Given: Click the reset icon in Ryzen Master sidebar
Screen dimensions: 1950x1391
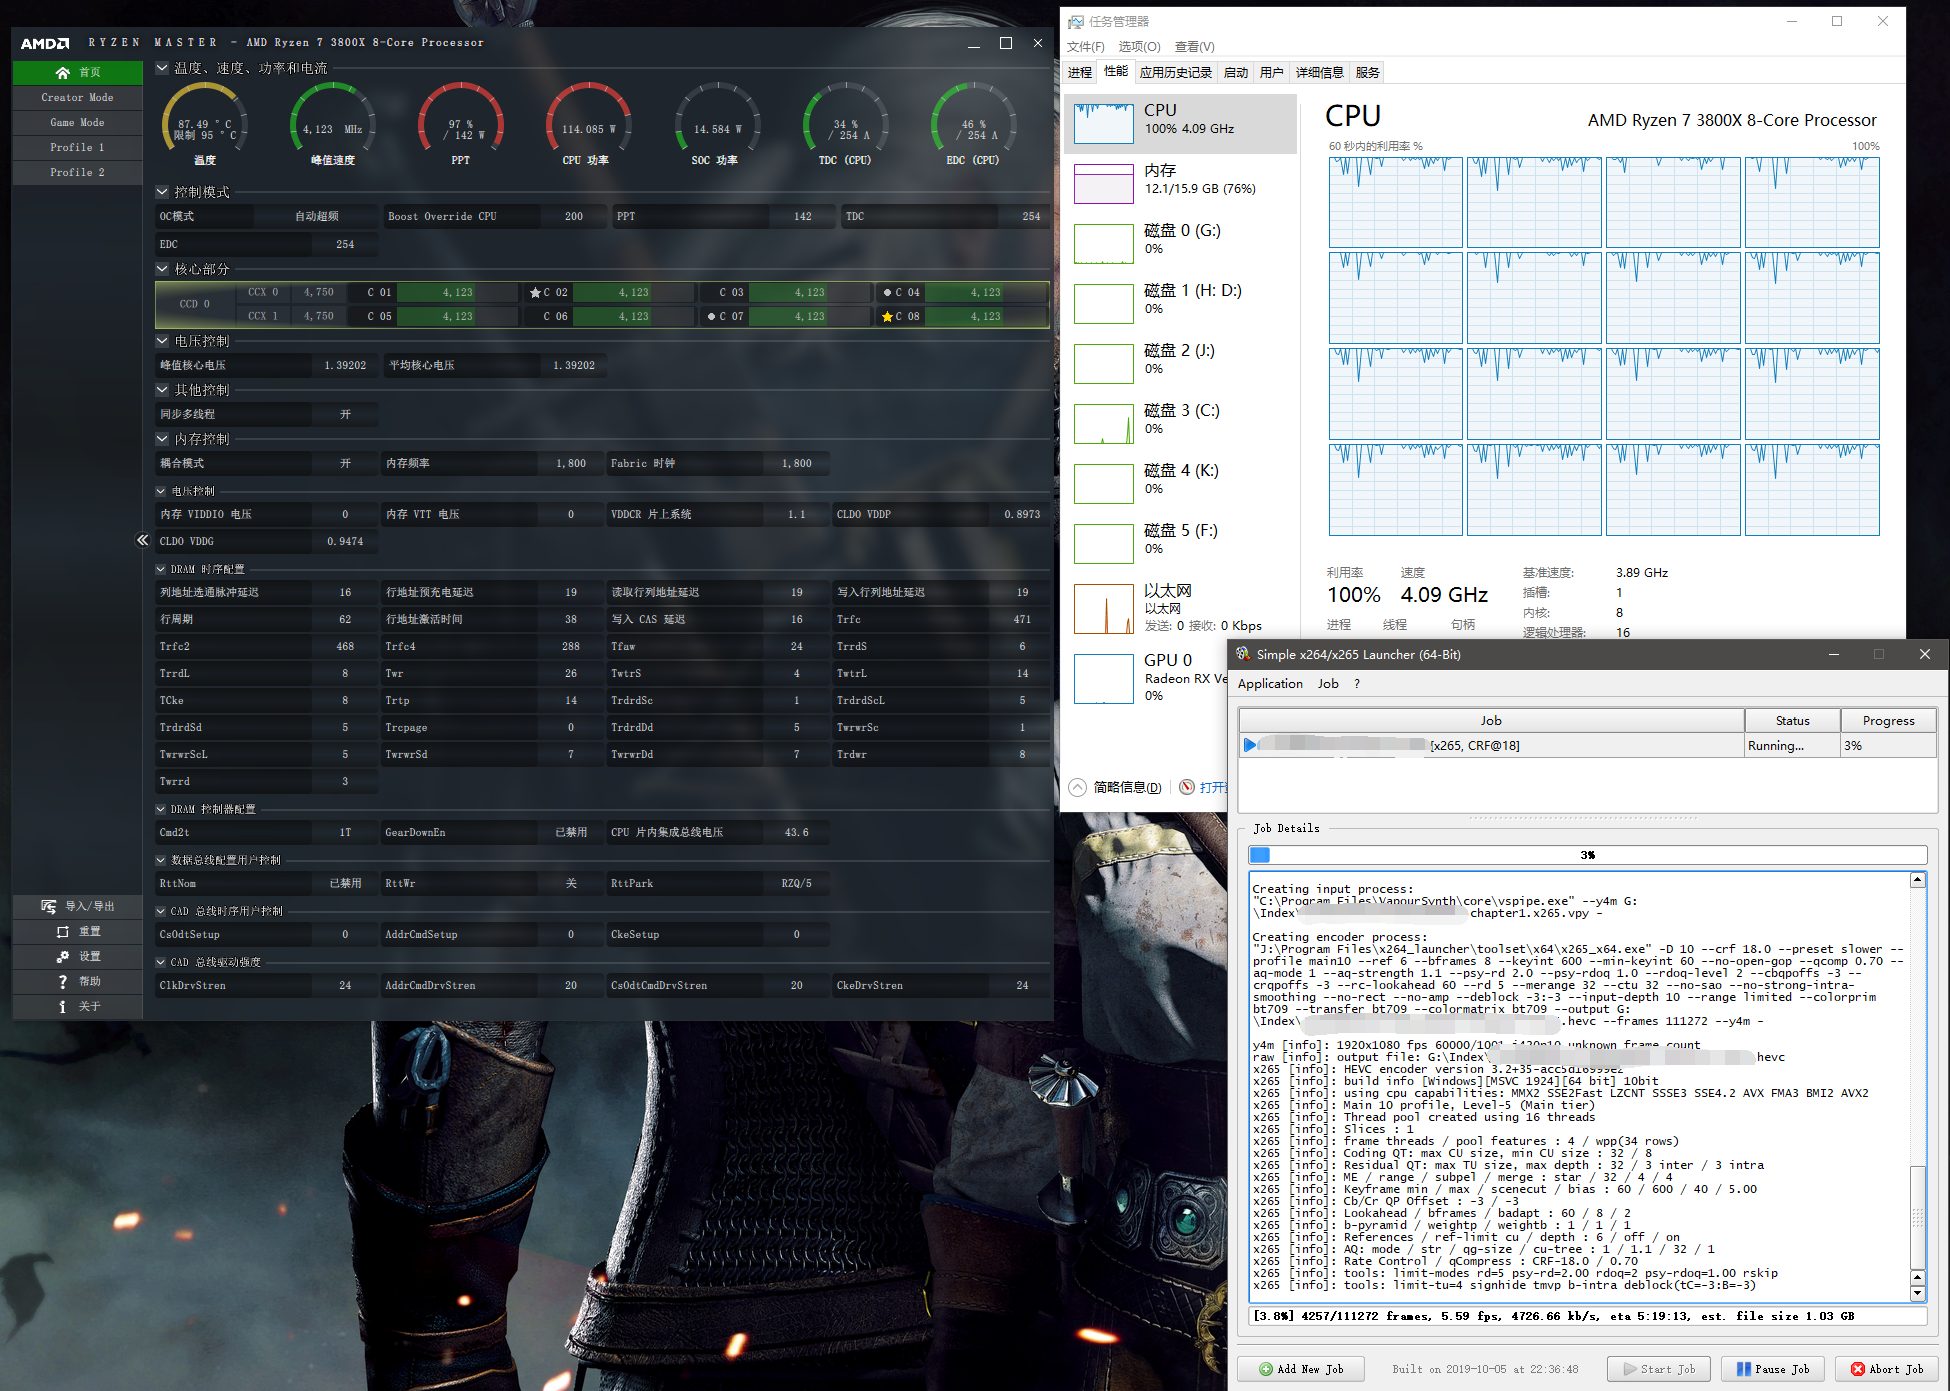Looking at the screenshot, I should [62, 931].
